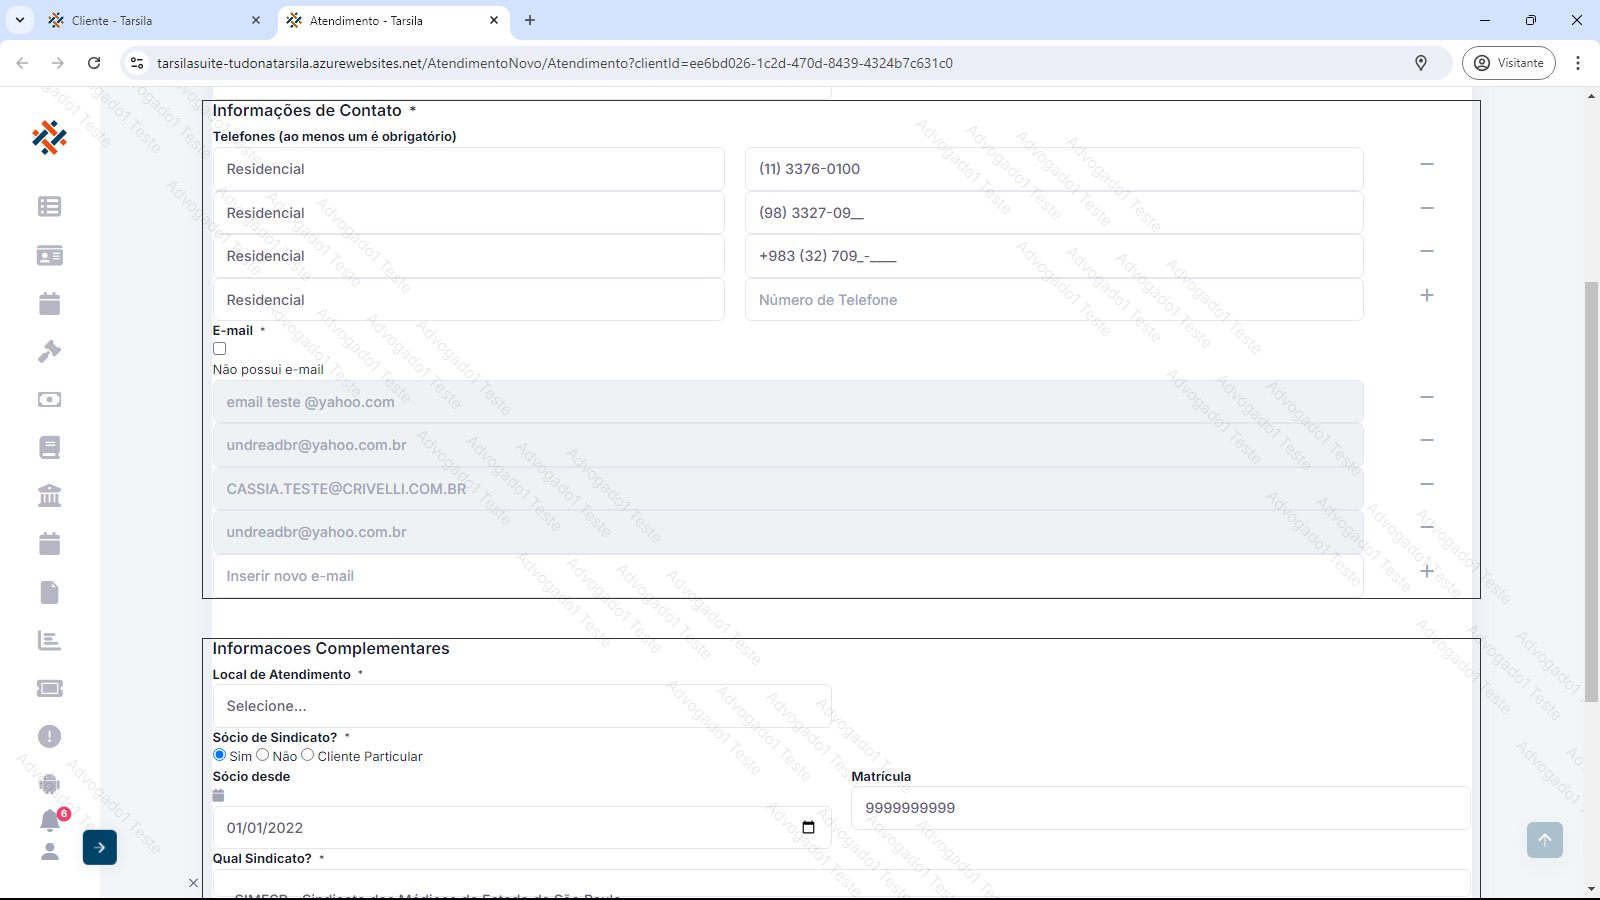
Task: Click the money bill sidebar icon
Action: point(49,399)
